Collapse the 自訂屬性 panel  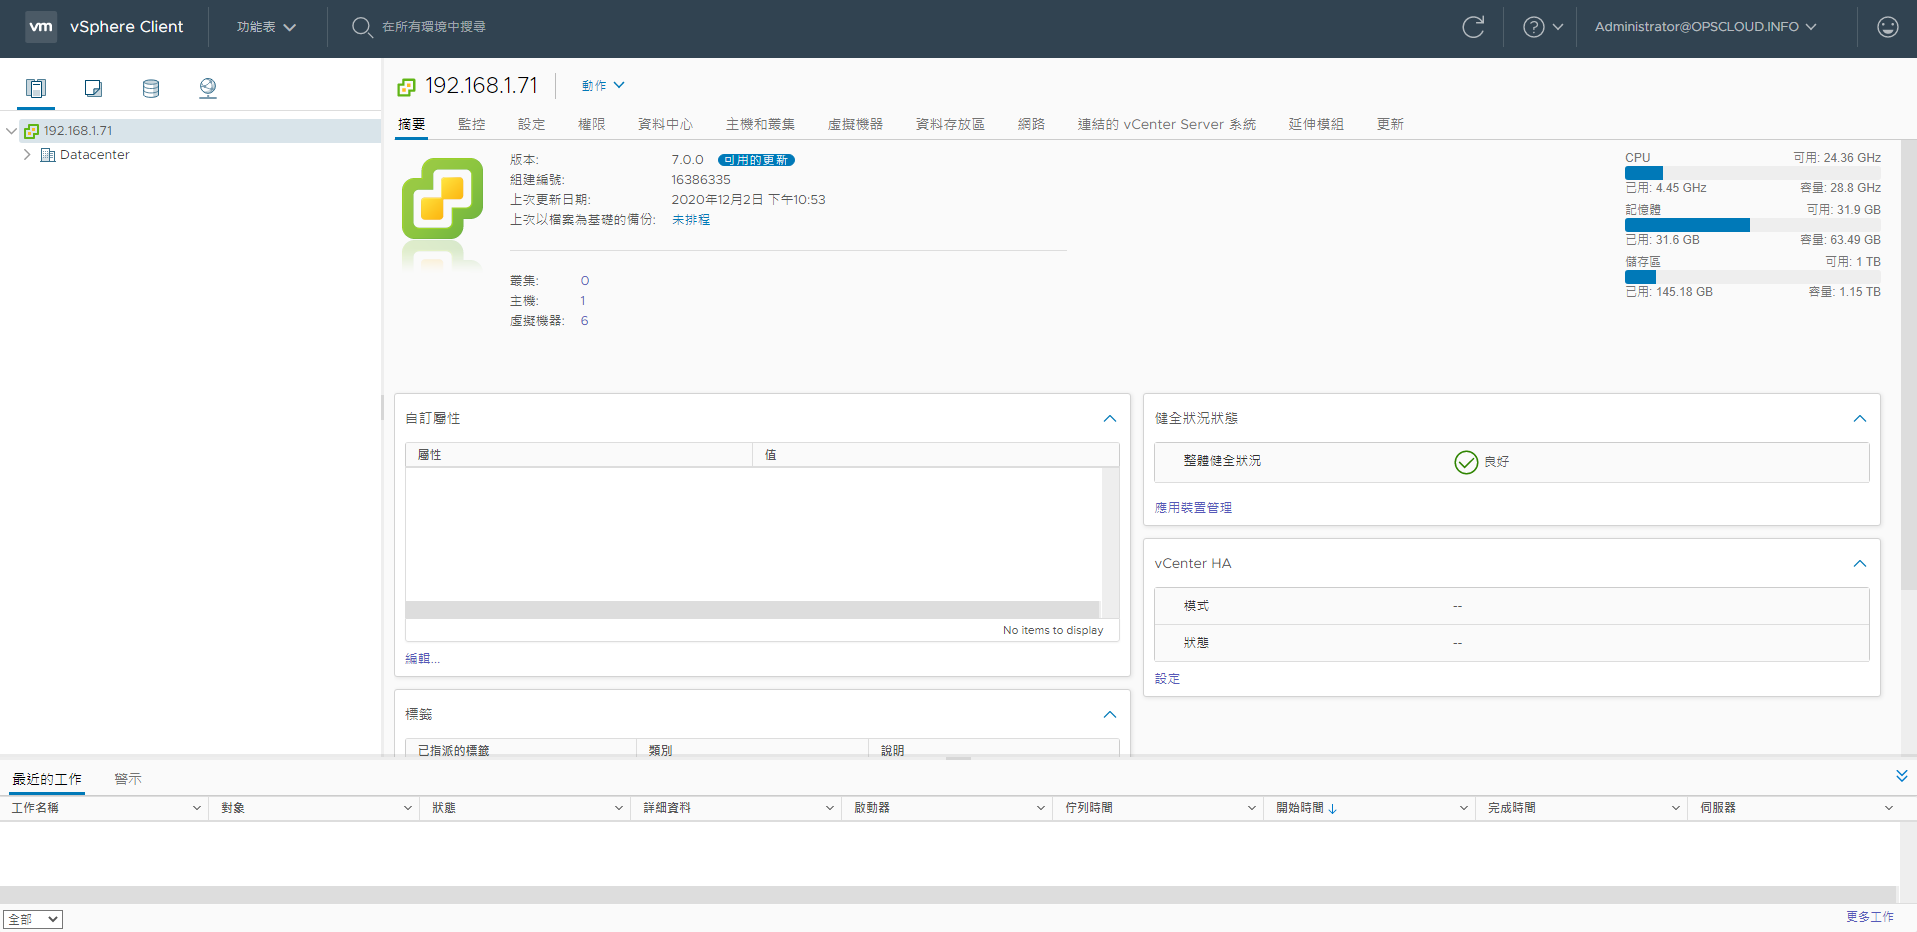[1109, 418]
